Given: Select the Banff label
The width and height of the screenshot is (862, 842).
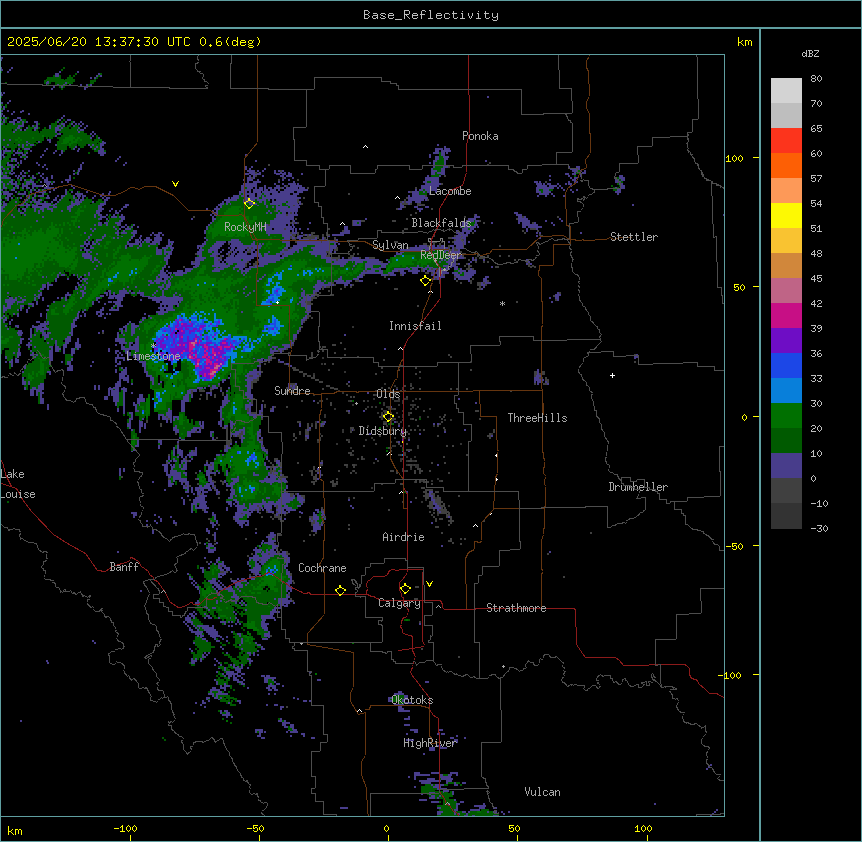Looking at the screenshot, I should [124, 567].
